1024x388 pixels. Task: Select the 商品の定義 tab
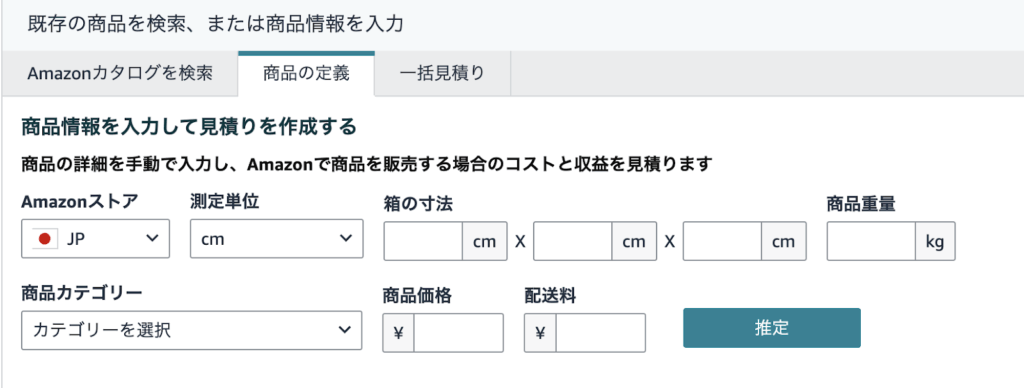pyautogui.click(x=306, y=73)
